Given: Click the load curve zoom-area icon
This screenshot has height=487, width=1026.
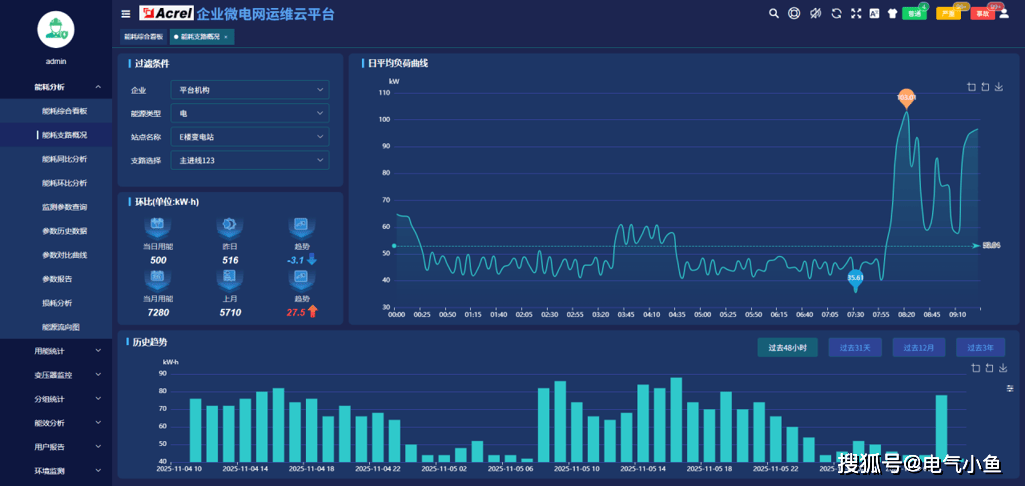Looking at the screenshot, I should click(x=971, y=86).
